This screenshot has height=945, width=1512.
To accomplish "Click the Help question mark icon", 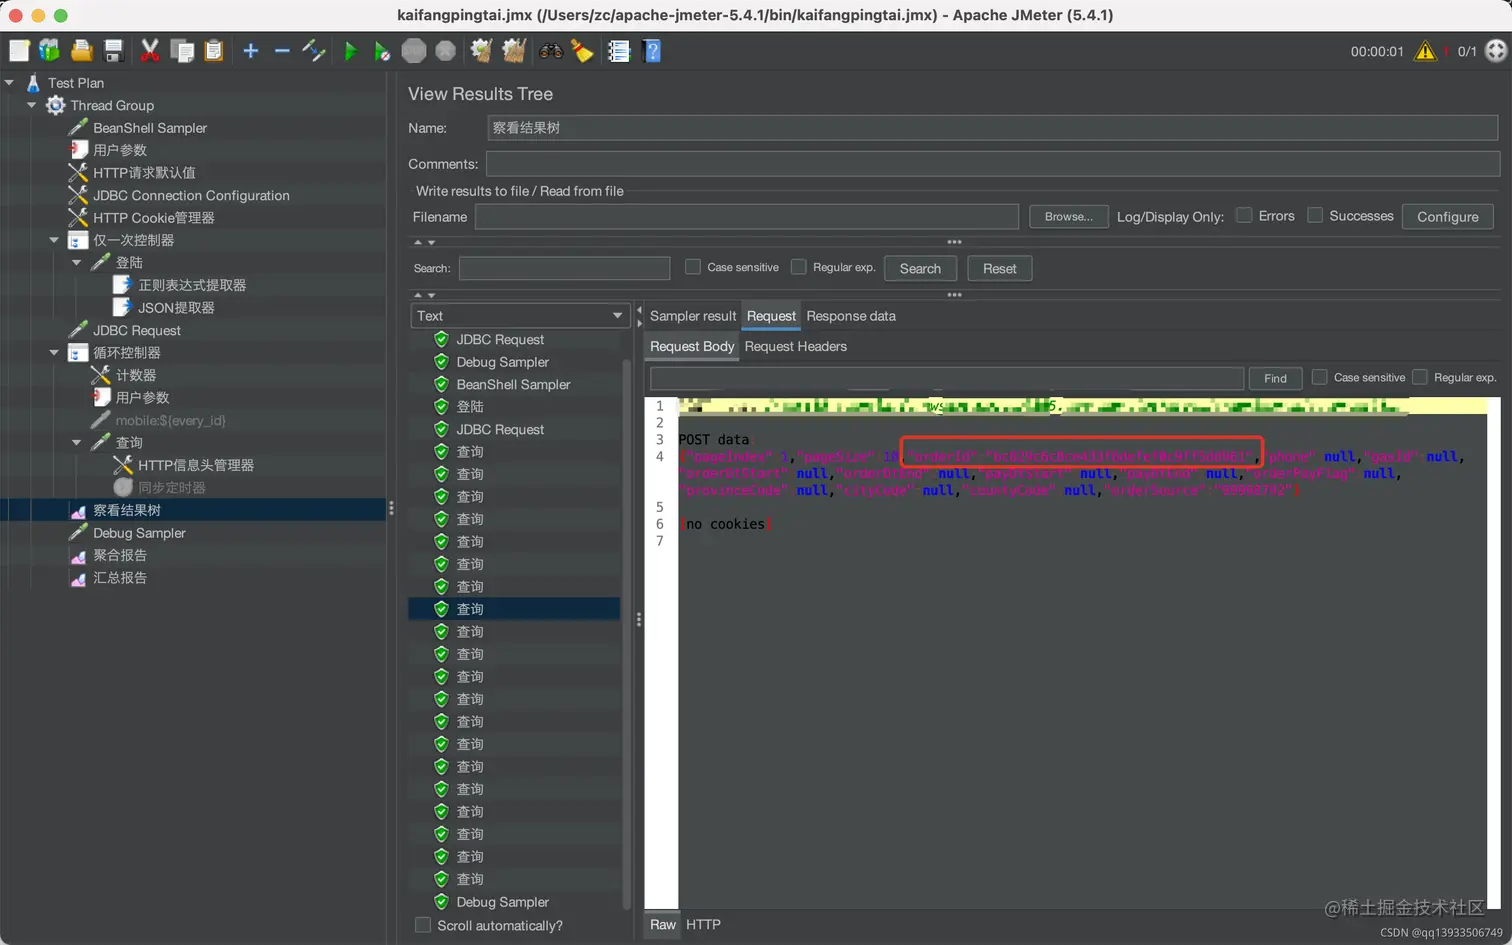I will tap(652, 51).
